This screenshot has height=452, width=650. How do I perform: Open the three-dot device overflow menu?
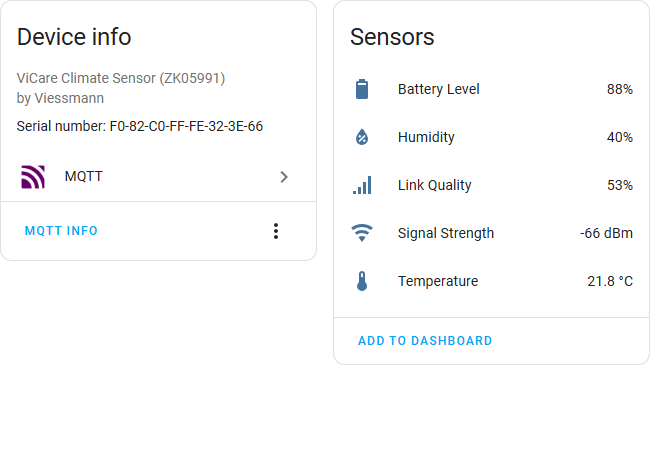point(276,231)
